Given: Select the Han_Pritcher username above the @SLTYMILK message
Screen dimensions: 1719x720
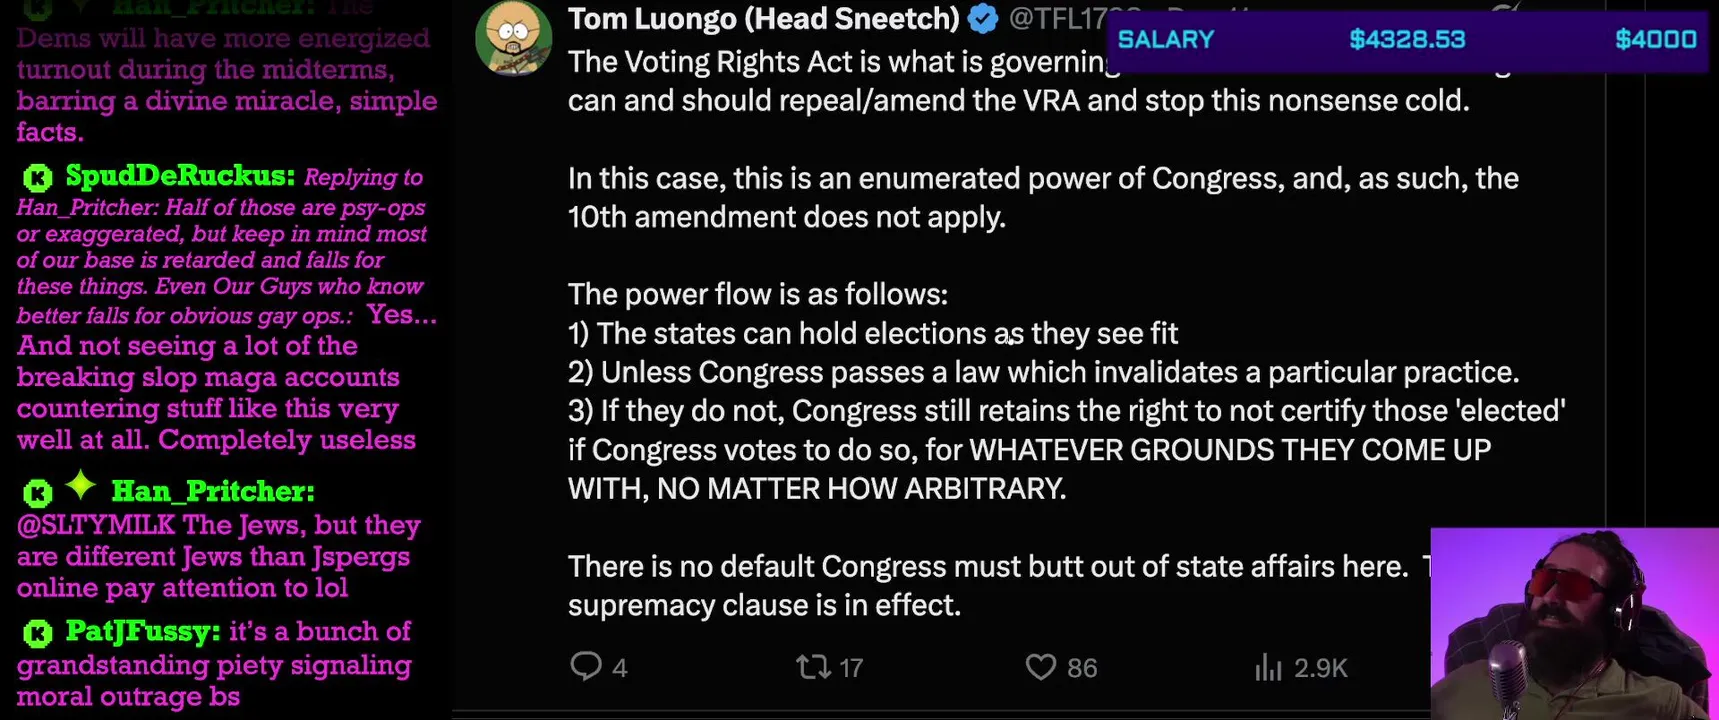Looking at the screenshot, I should 212,491.
